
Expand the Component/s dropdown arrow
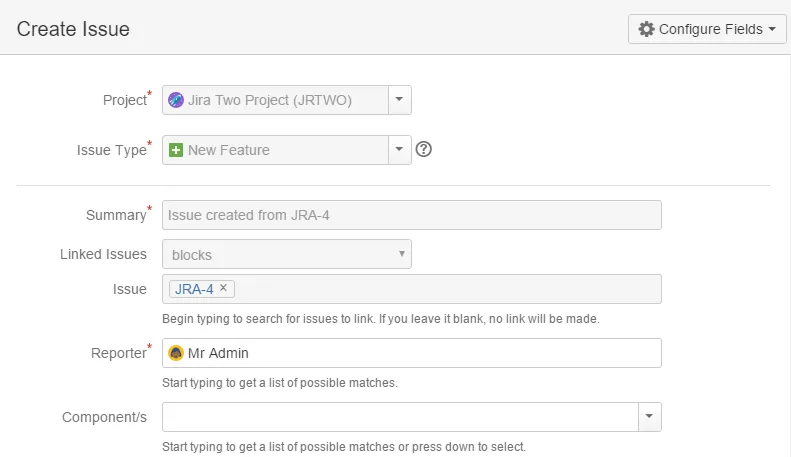coord(650,417)
